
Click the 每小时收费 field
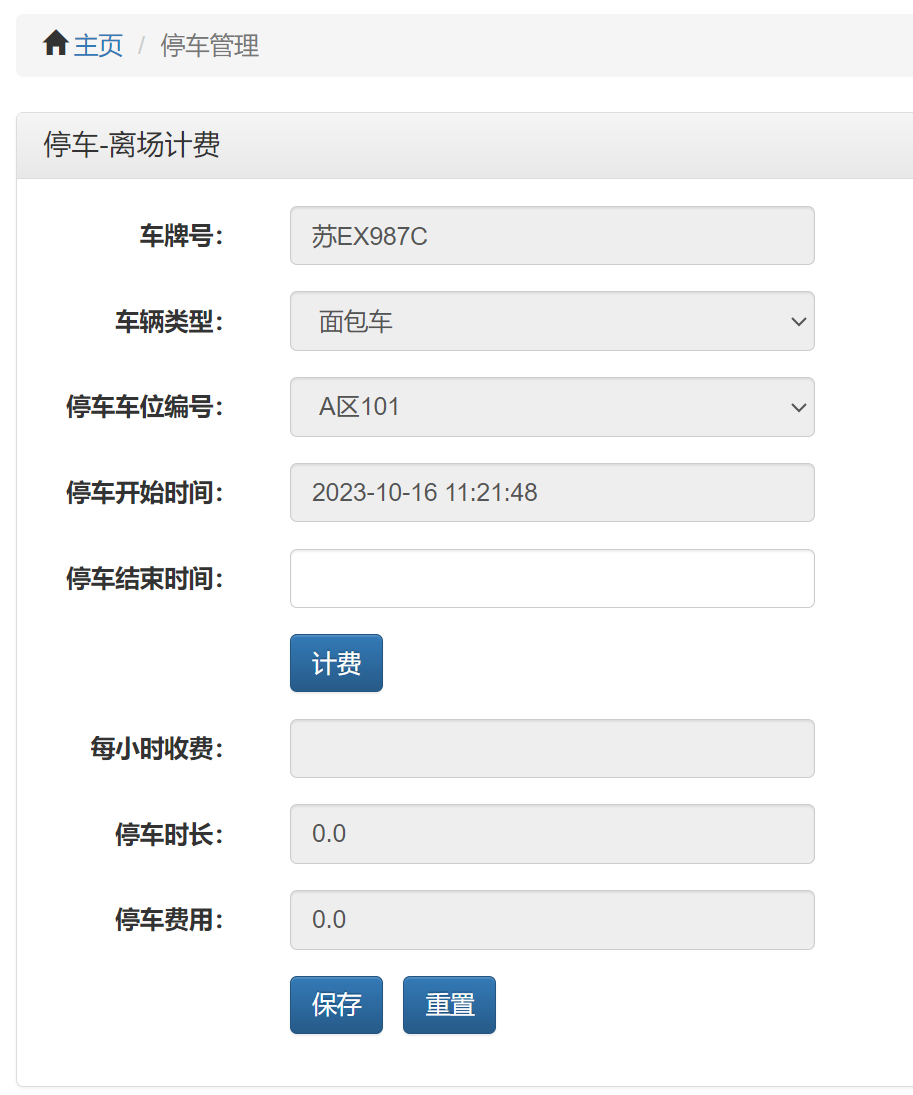(x=550, y=748)
